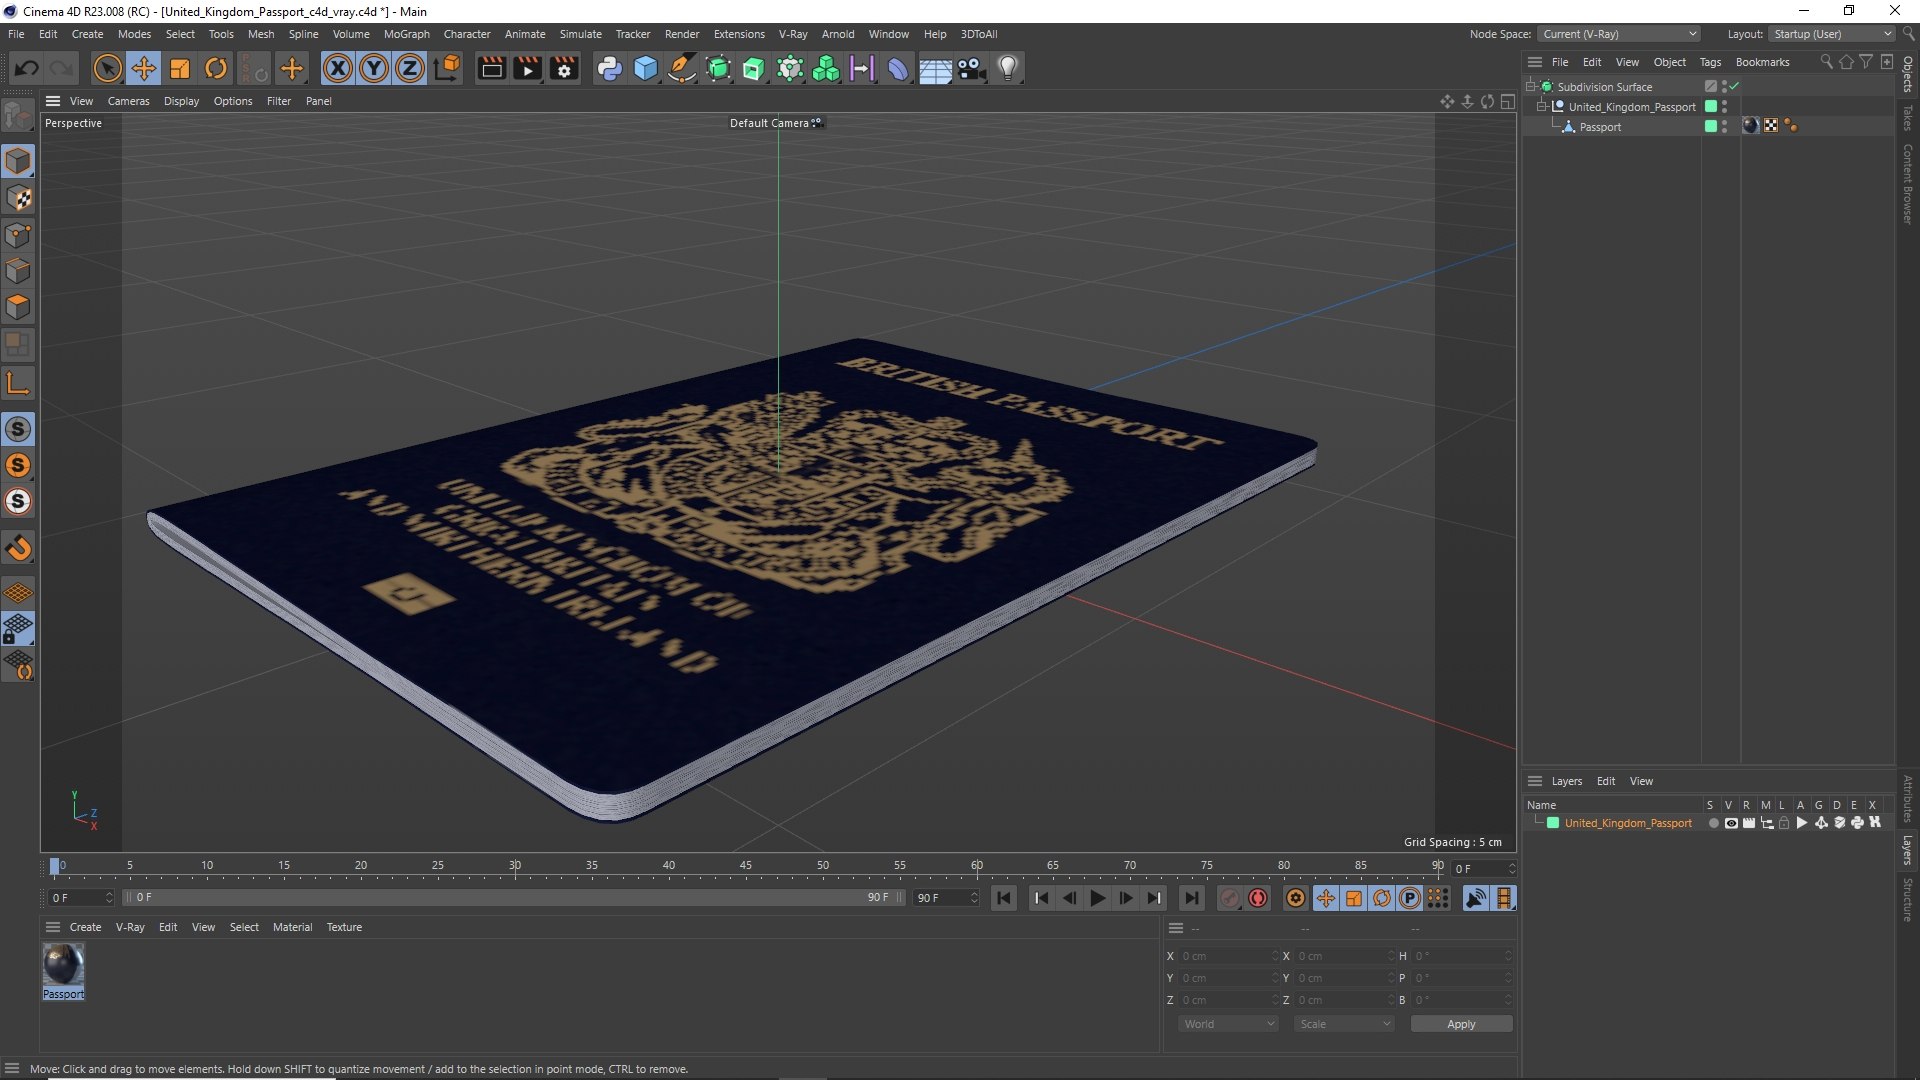Activate the Scale tool in top toolbar
Image resolution: width=1920 pixels, height=1080 pixels.
tap(180, 68)
